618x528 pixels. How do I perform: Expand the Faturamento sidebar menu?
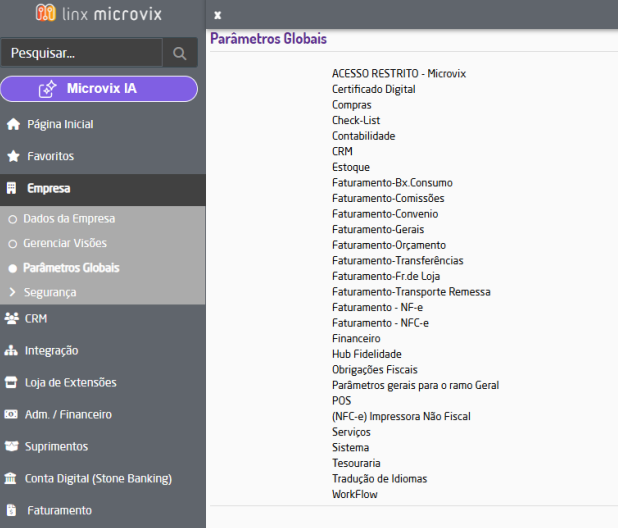(x=59, y=510)
